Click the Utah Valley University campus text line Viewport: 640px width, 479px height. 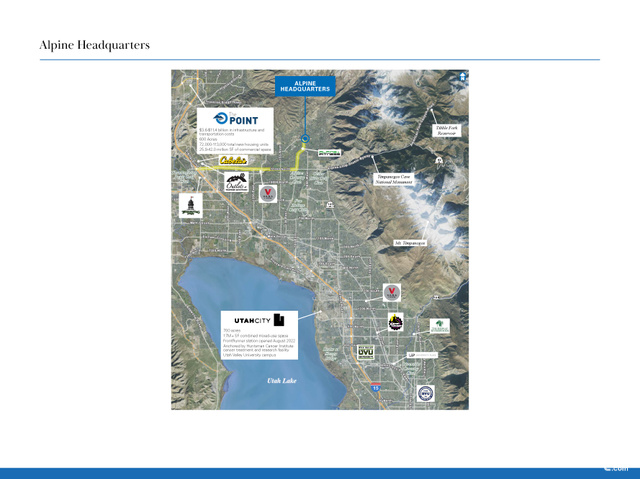(x=249, y=355)
